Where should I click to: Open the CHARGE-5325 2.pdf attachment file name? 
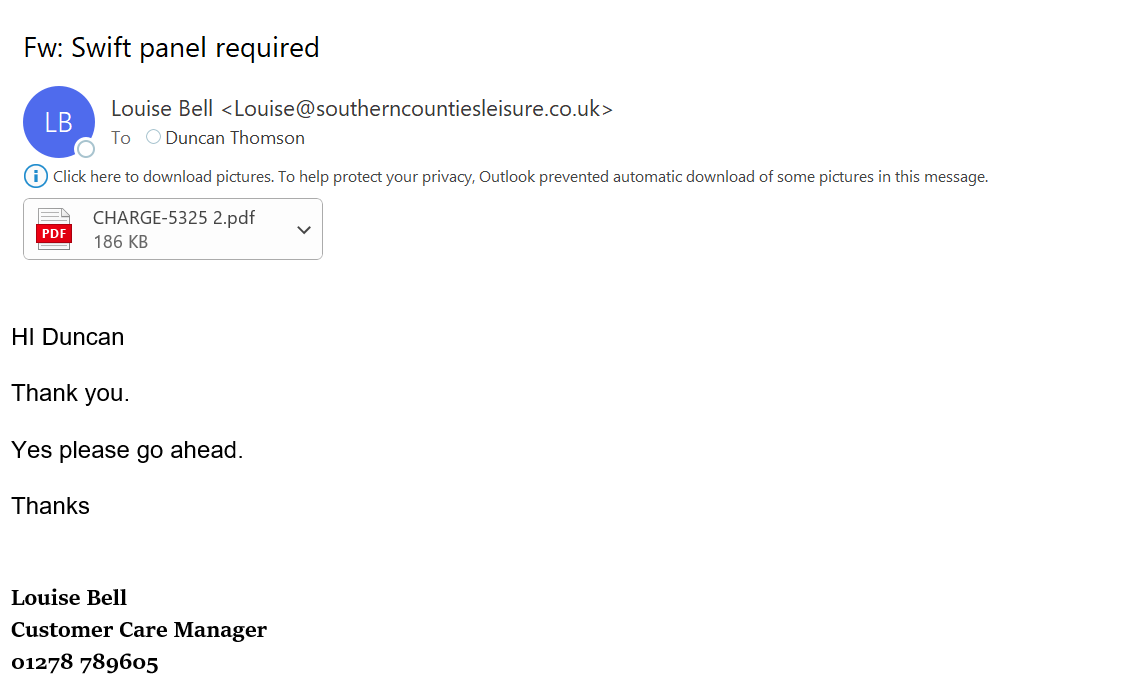(x=174, y=218)
